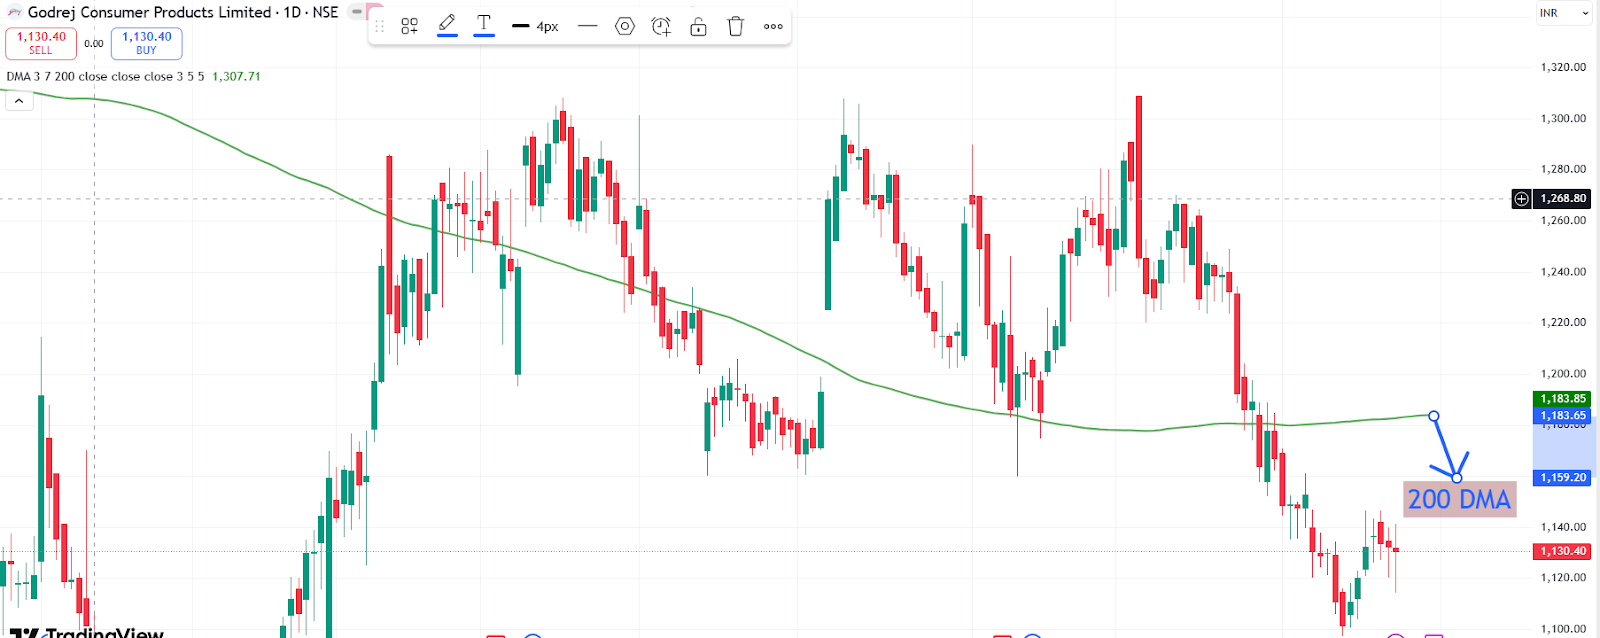Click the crosshair plus button on price axis
Image resolution: width=1600 pixels, height=638 pixels.
pos(1521,199)
